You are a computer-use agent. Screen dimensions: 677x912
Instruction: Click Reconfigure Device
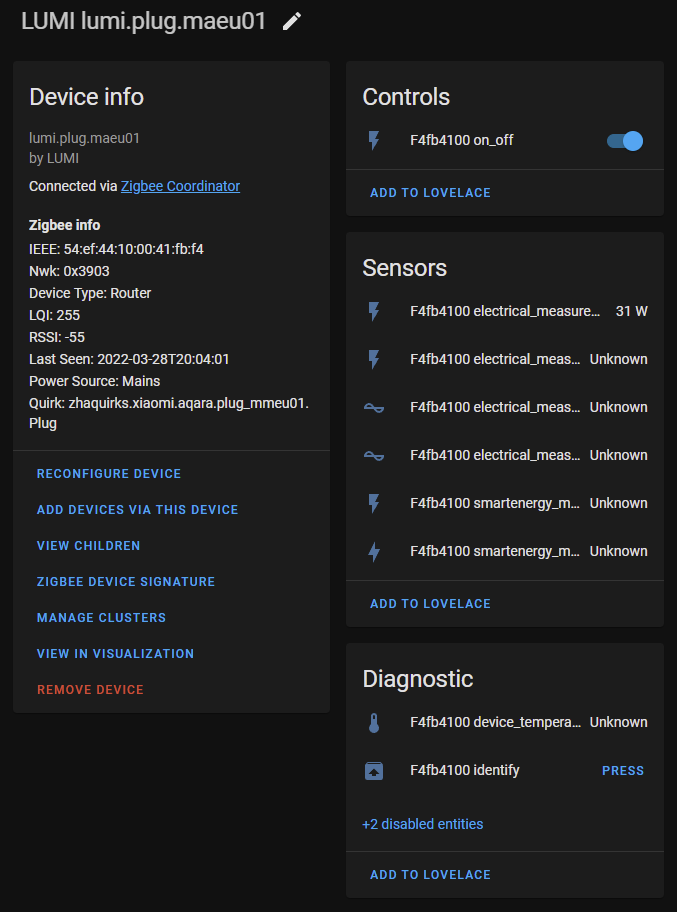(109, 474)
